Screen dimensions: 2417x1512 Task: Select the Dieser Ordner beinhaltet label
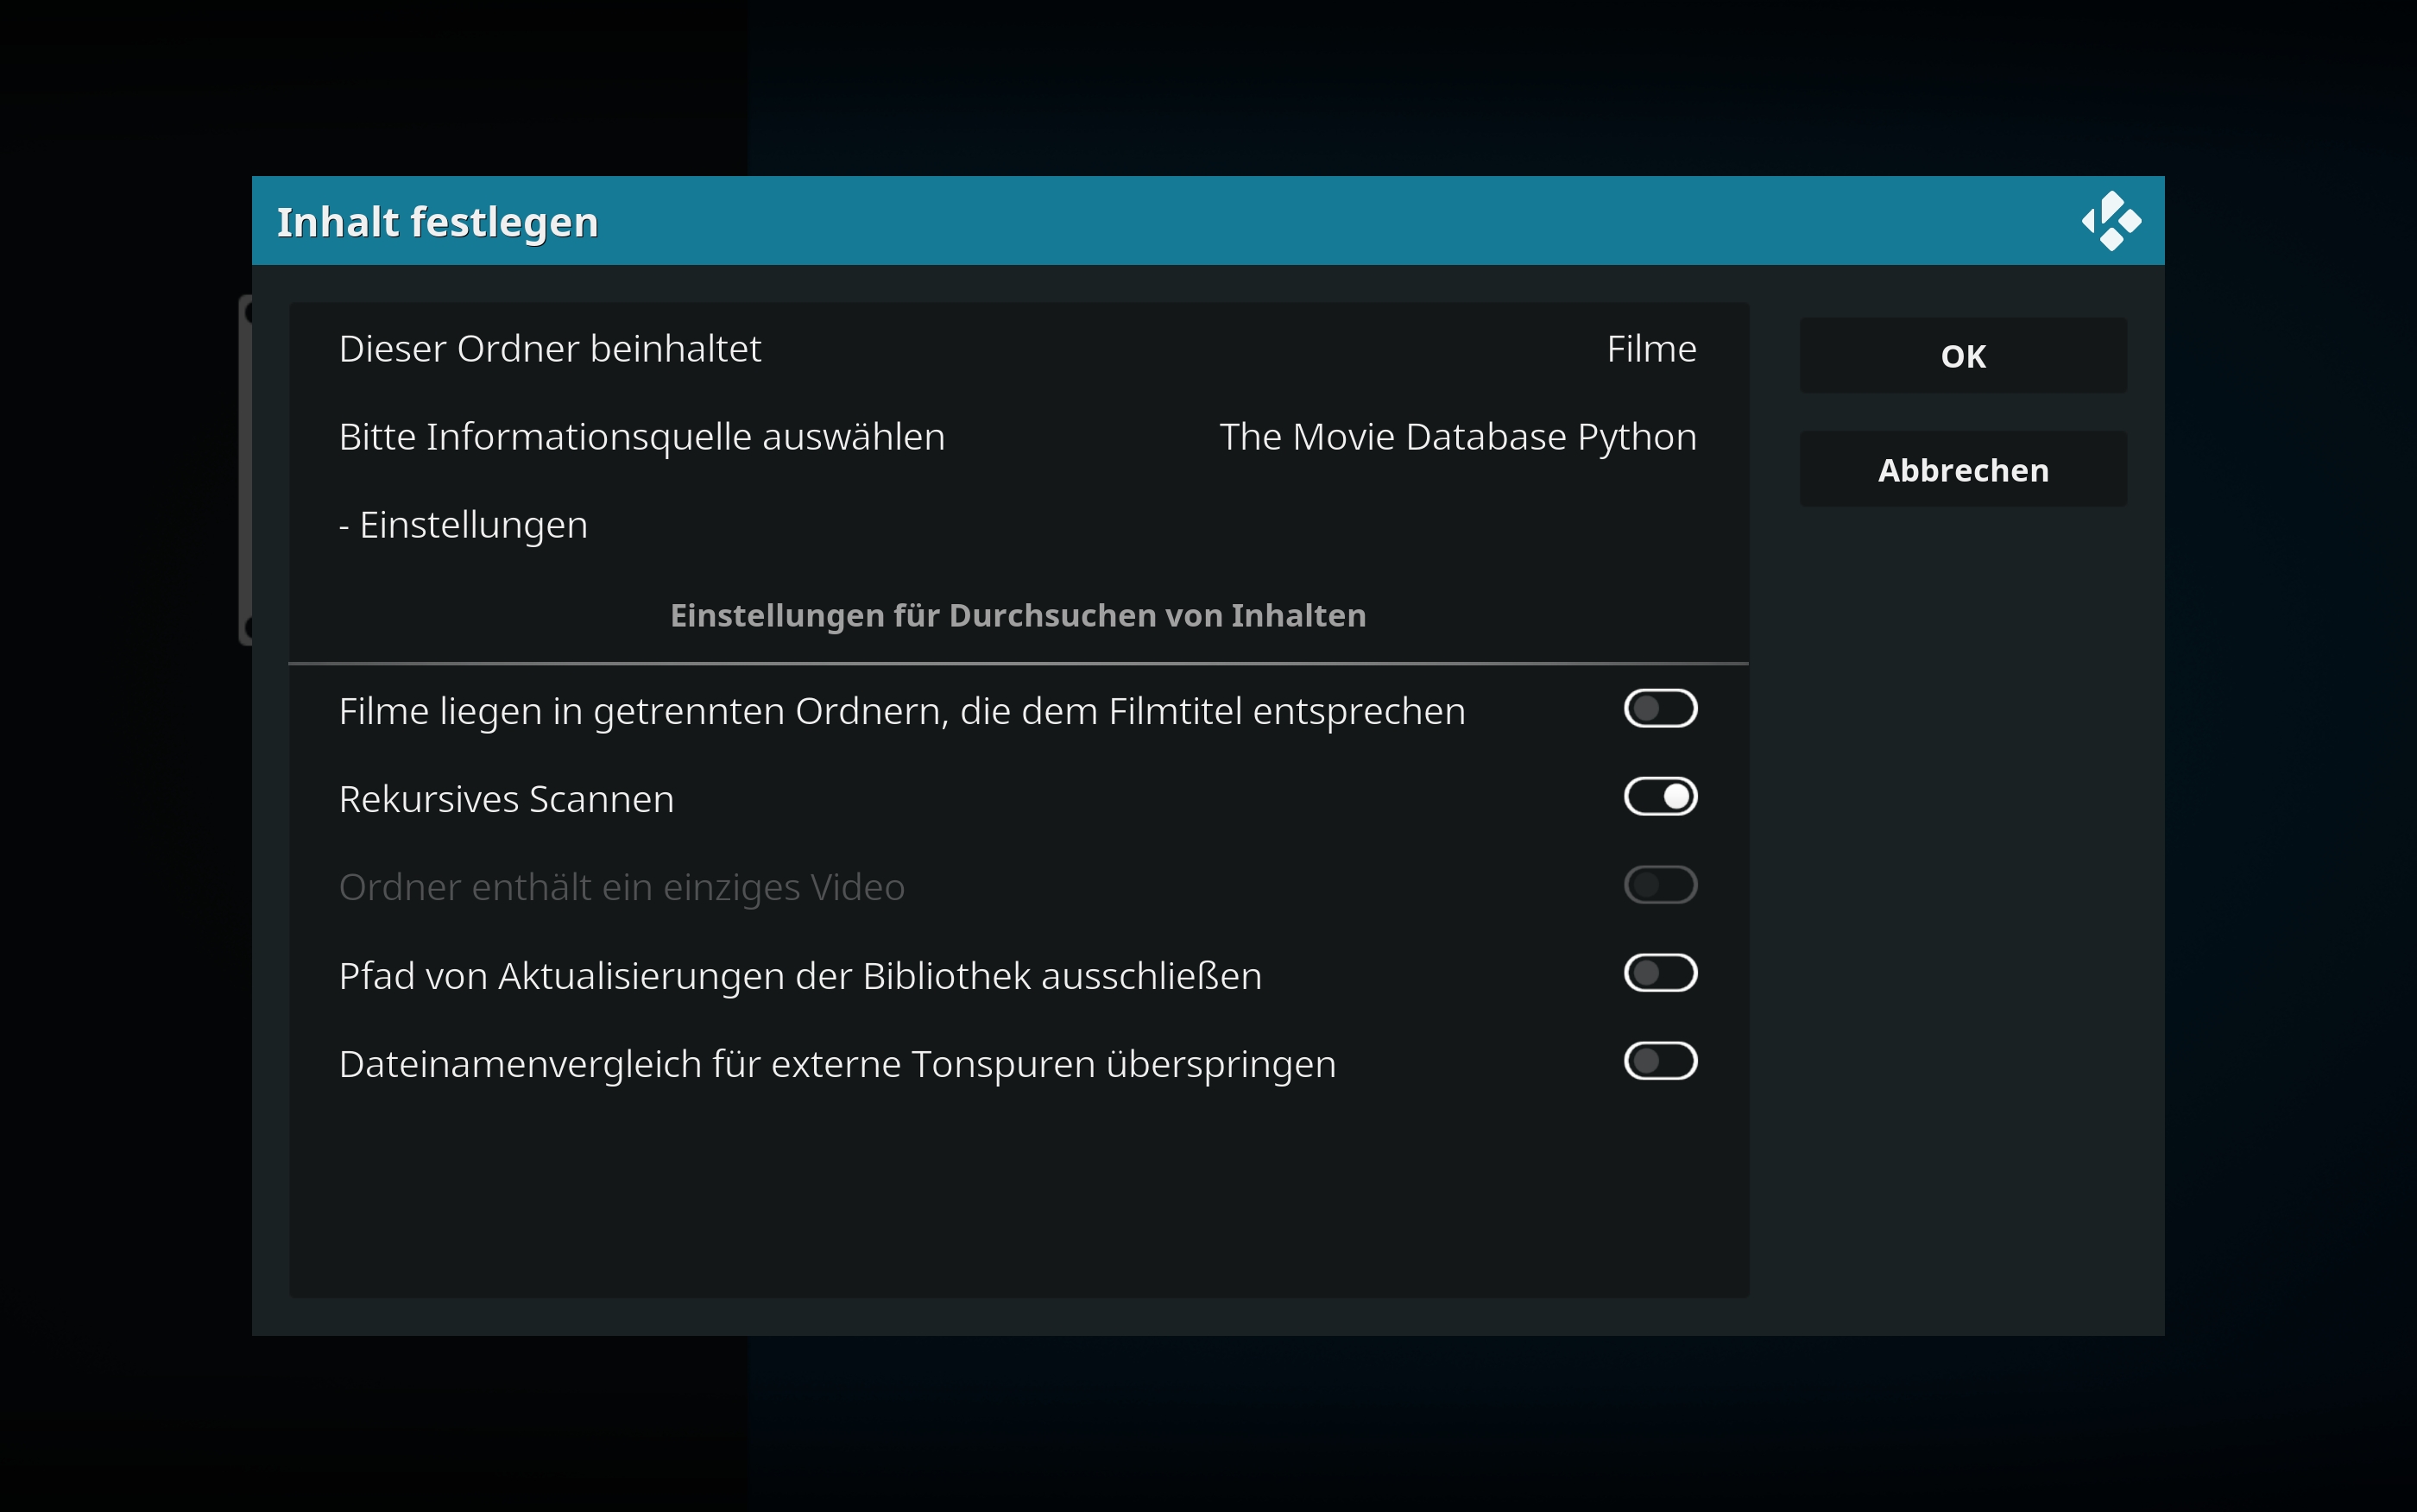[x=550, y=349]
